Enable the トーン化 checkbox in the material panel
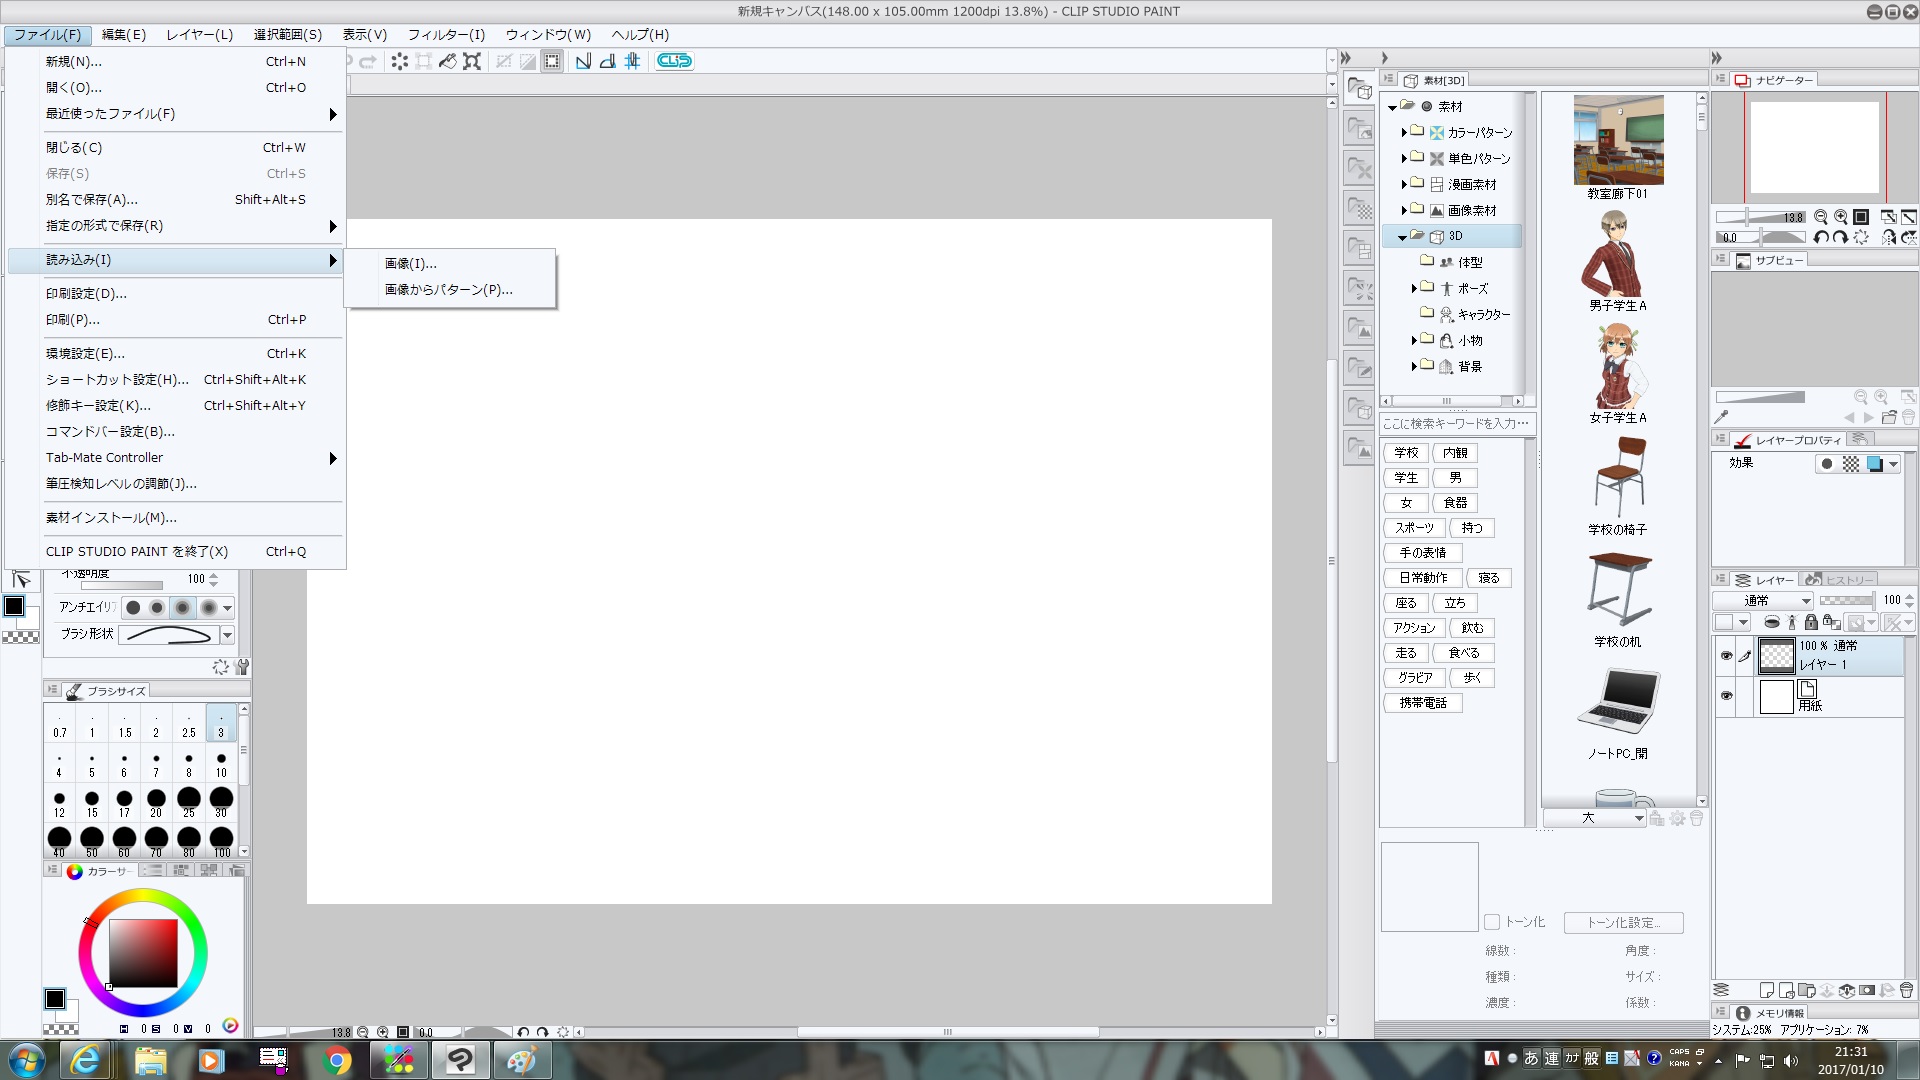1920x1080 pixels. click(x=1493, y=922)
